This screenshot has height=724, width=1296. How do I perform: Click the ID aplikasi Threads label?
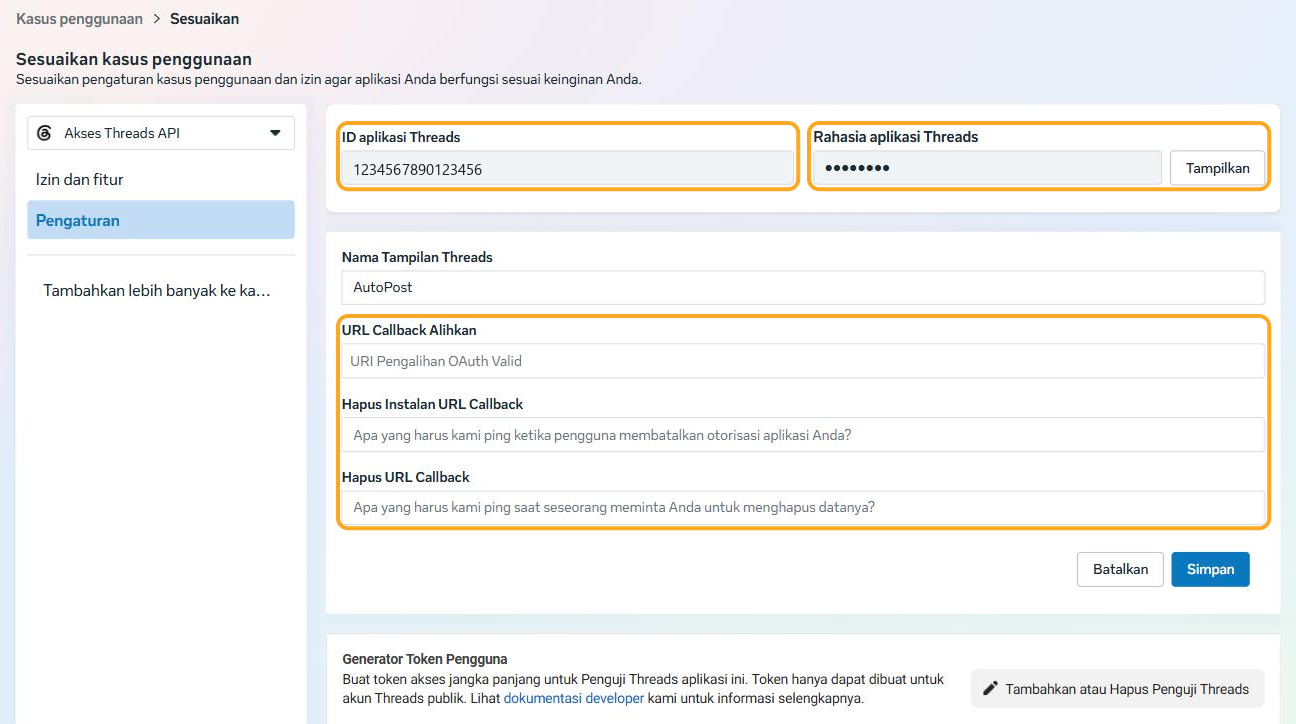tap(401, 137)
